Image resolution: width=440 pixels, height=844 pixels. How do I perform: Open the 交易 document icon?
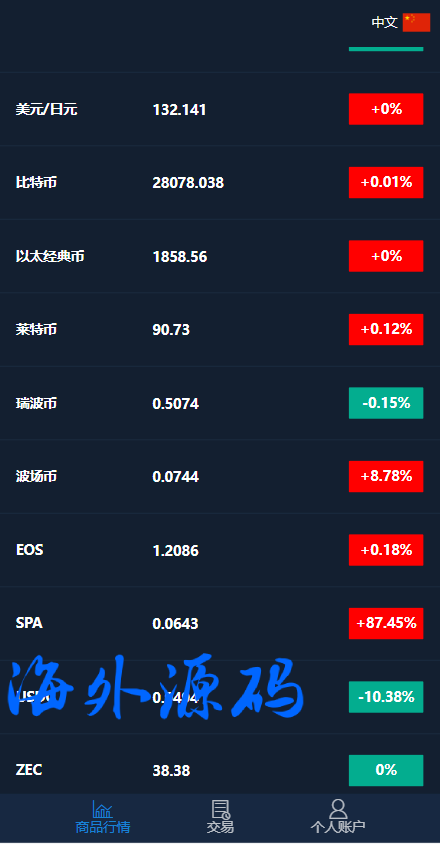click(x=220, y=809)
